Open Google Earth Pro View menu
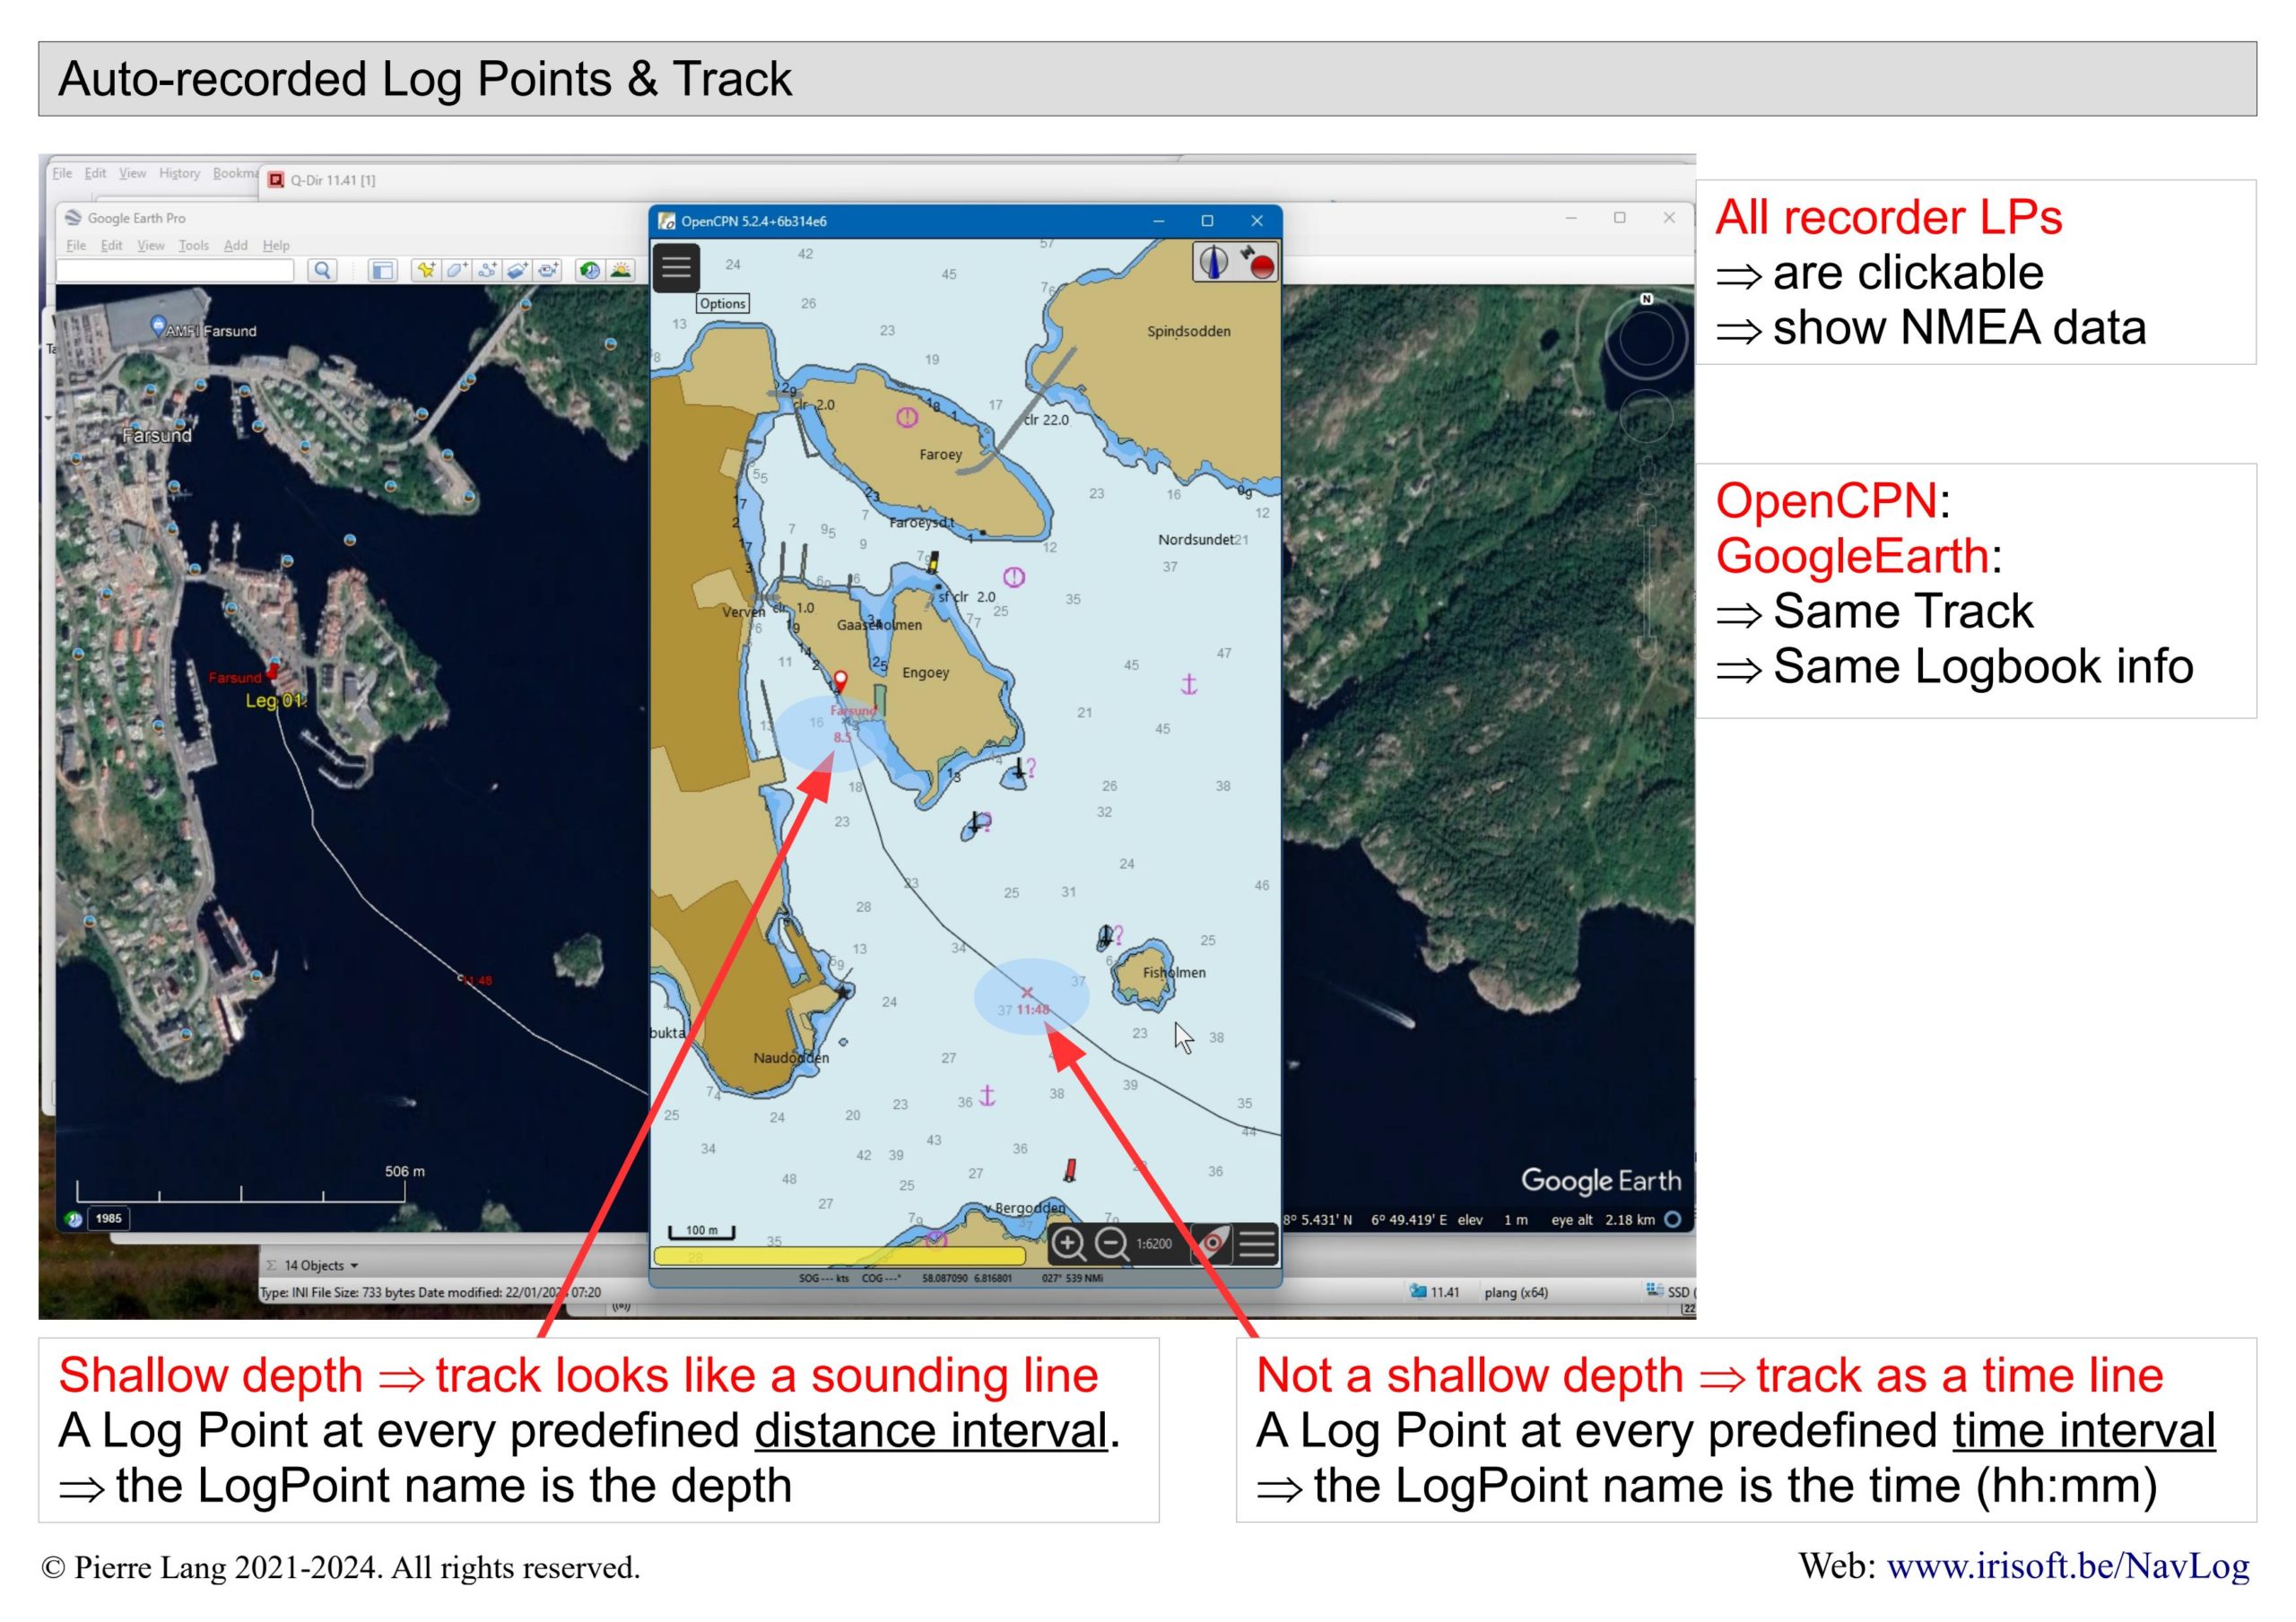 [x=151, y=246]
